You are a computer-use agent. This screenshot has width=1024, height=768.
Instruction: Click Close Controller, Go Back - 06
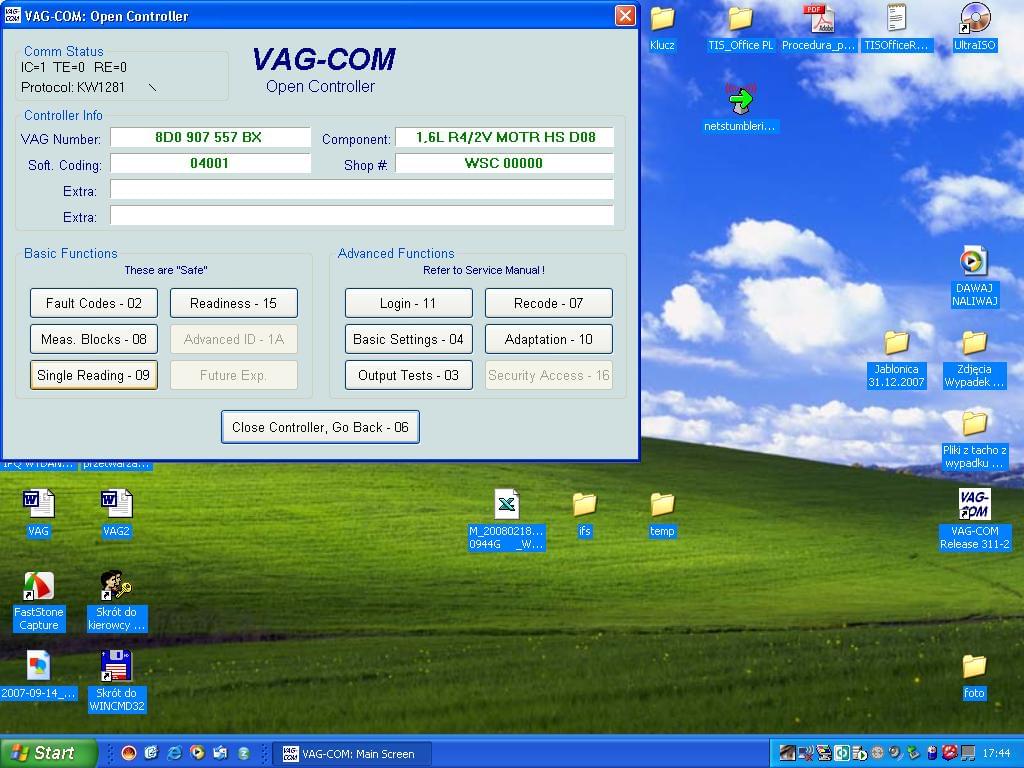tap(320, 427)
